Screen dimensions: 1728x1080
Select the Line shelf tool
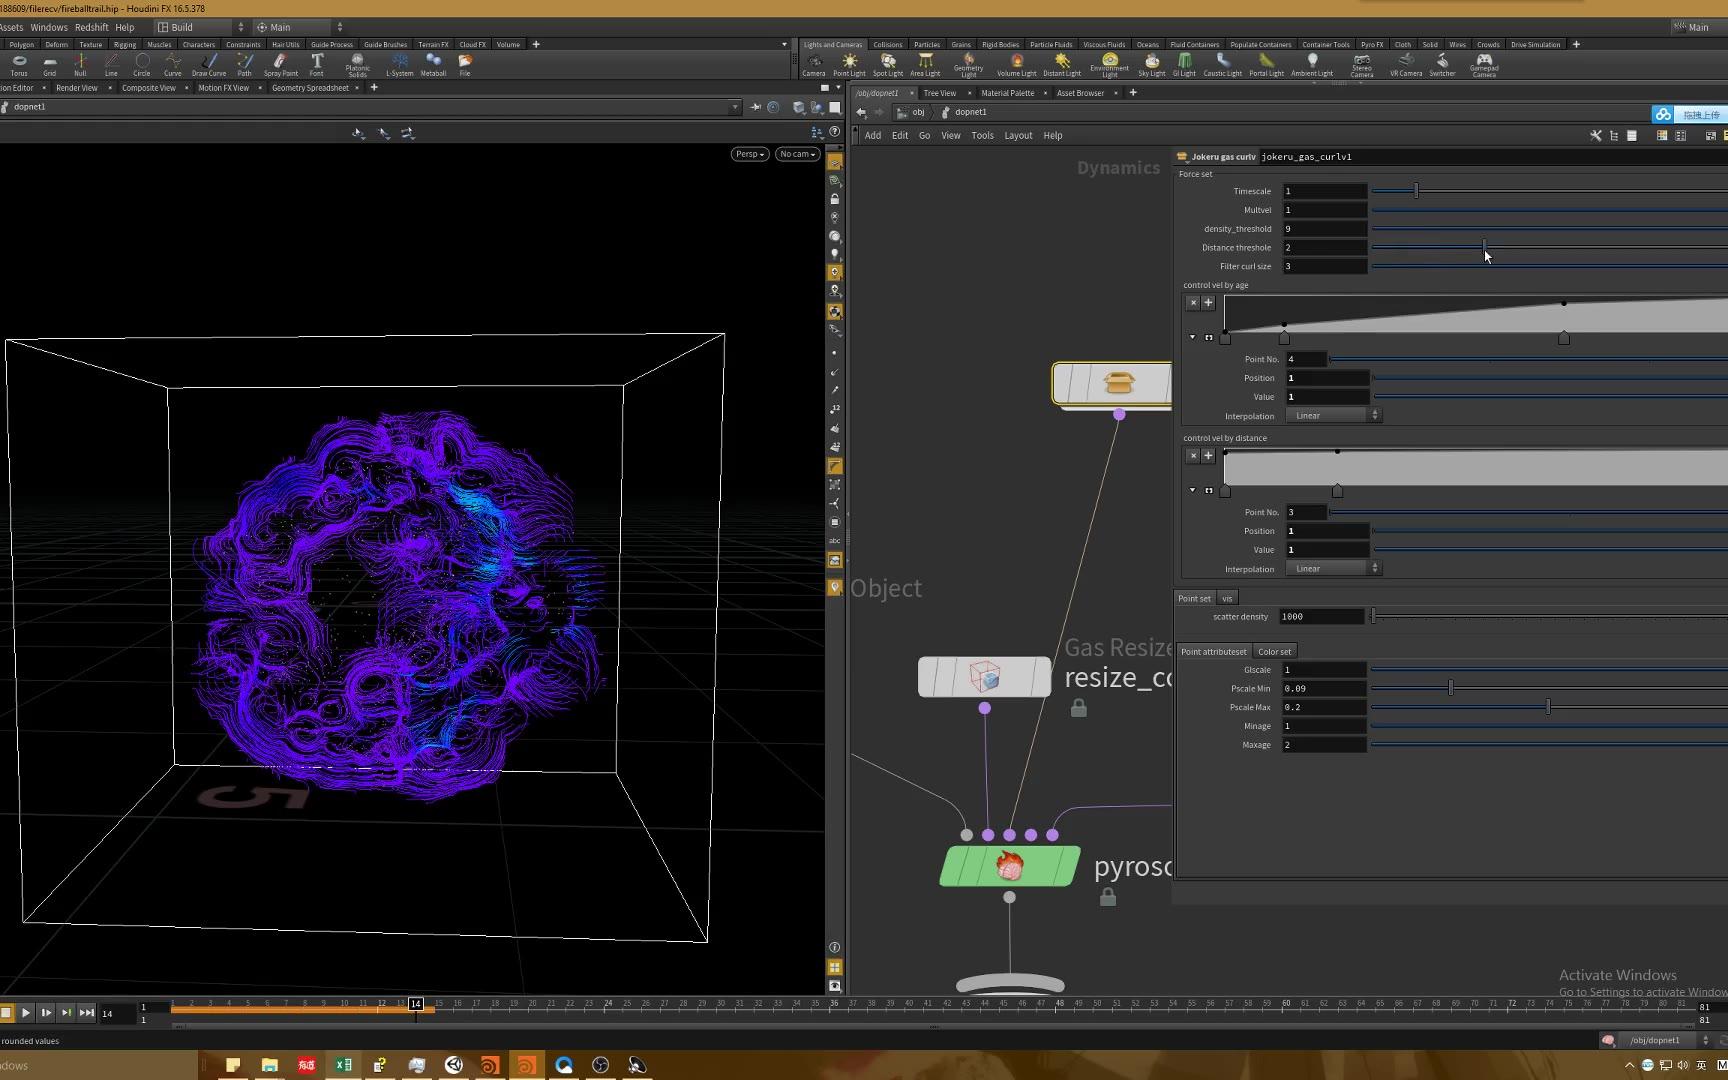(x=111, y=65)
